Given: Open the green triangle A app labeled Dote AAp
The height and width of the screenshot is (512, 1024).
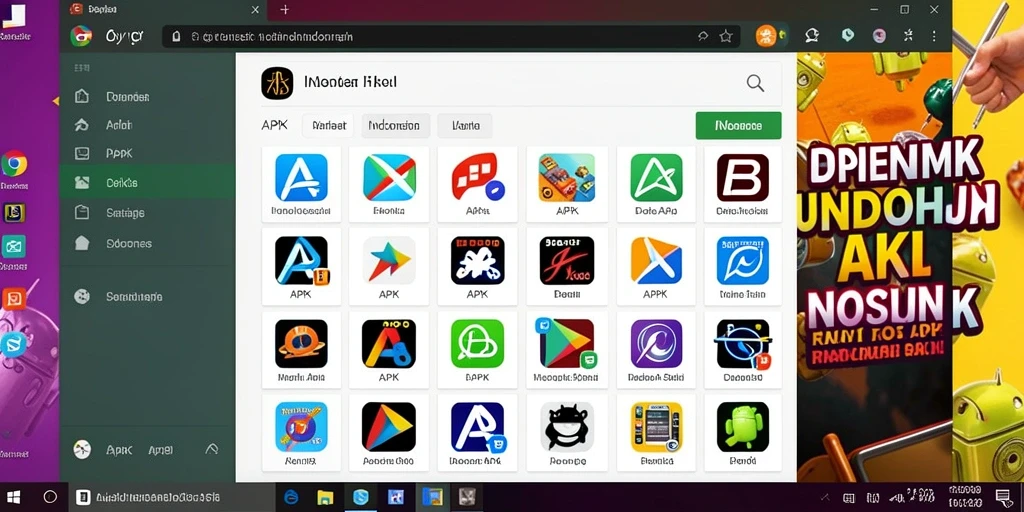Looking at the screenshot, I should [656, 177].
